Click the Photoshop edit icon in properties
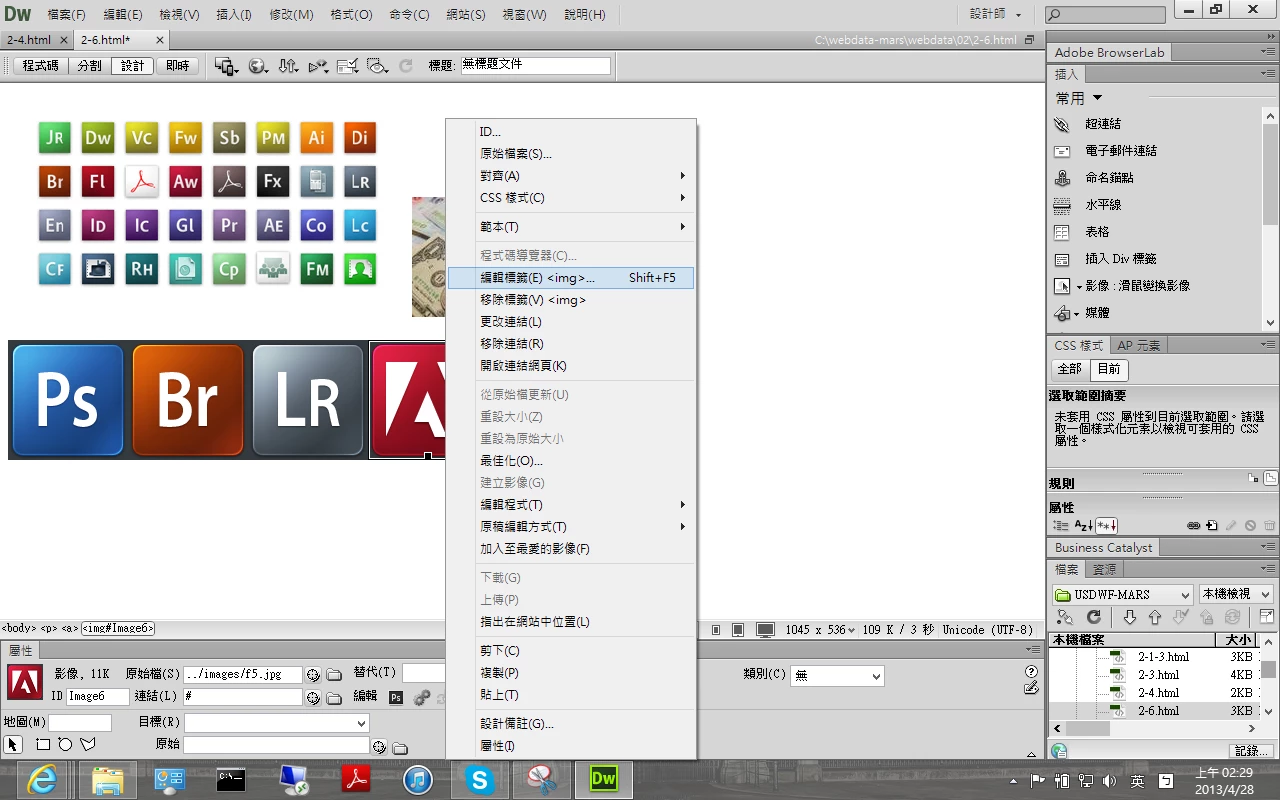 click(396, 697)
